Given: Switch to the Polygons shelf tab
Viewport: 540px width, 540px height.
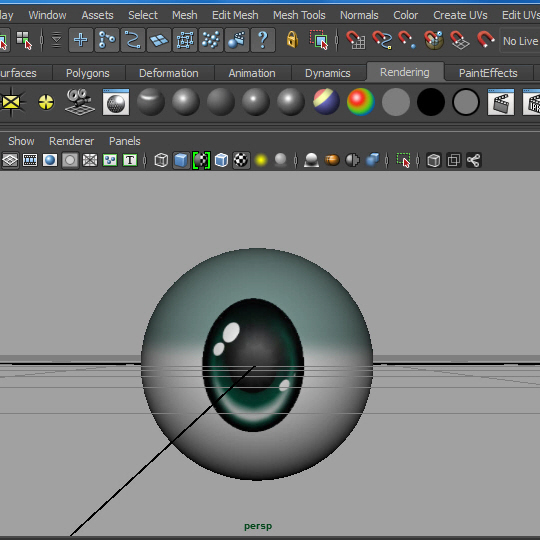Looking at the screenshot, I should point(88,73).
